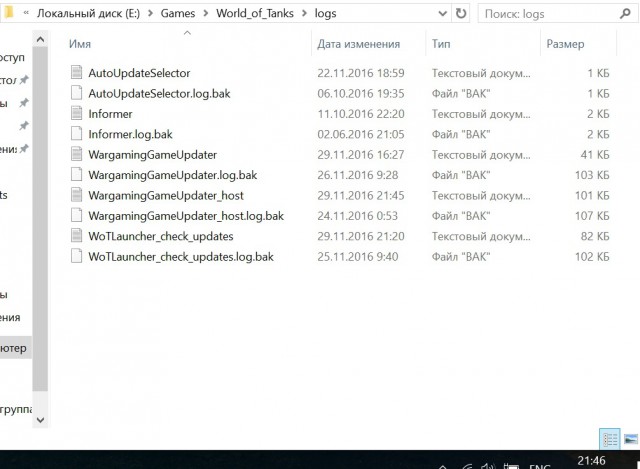
Task: Click the navigation pane scrollbar thumb
Action: tap(40, 219)
